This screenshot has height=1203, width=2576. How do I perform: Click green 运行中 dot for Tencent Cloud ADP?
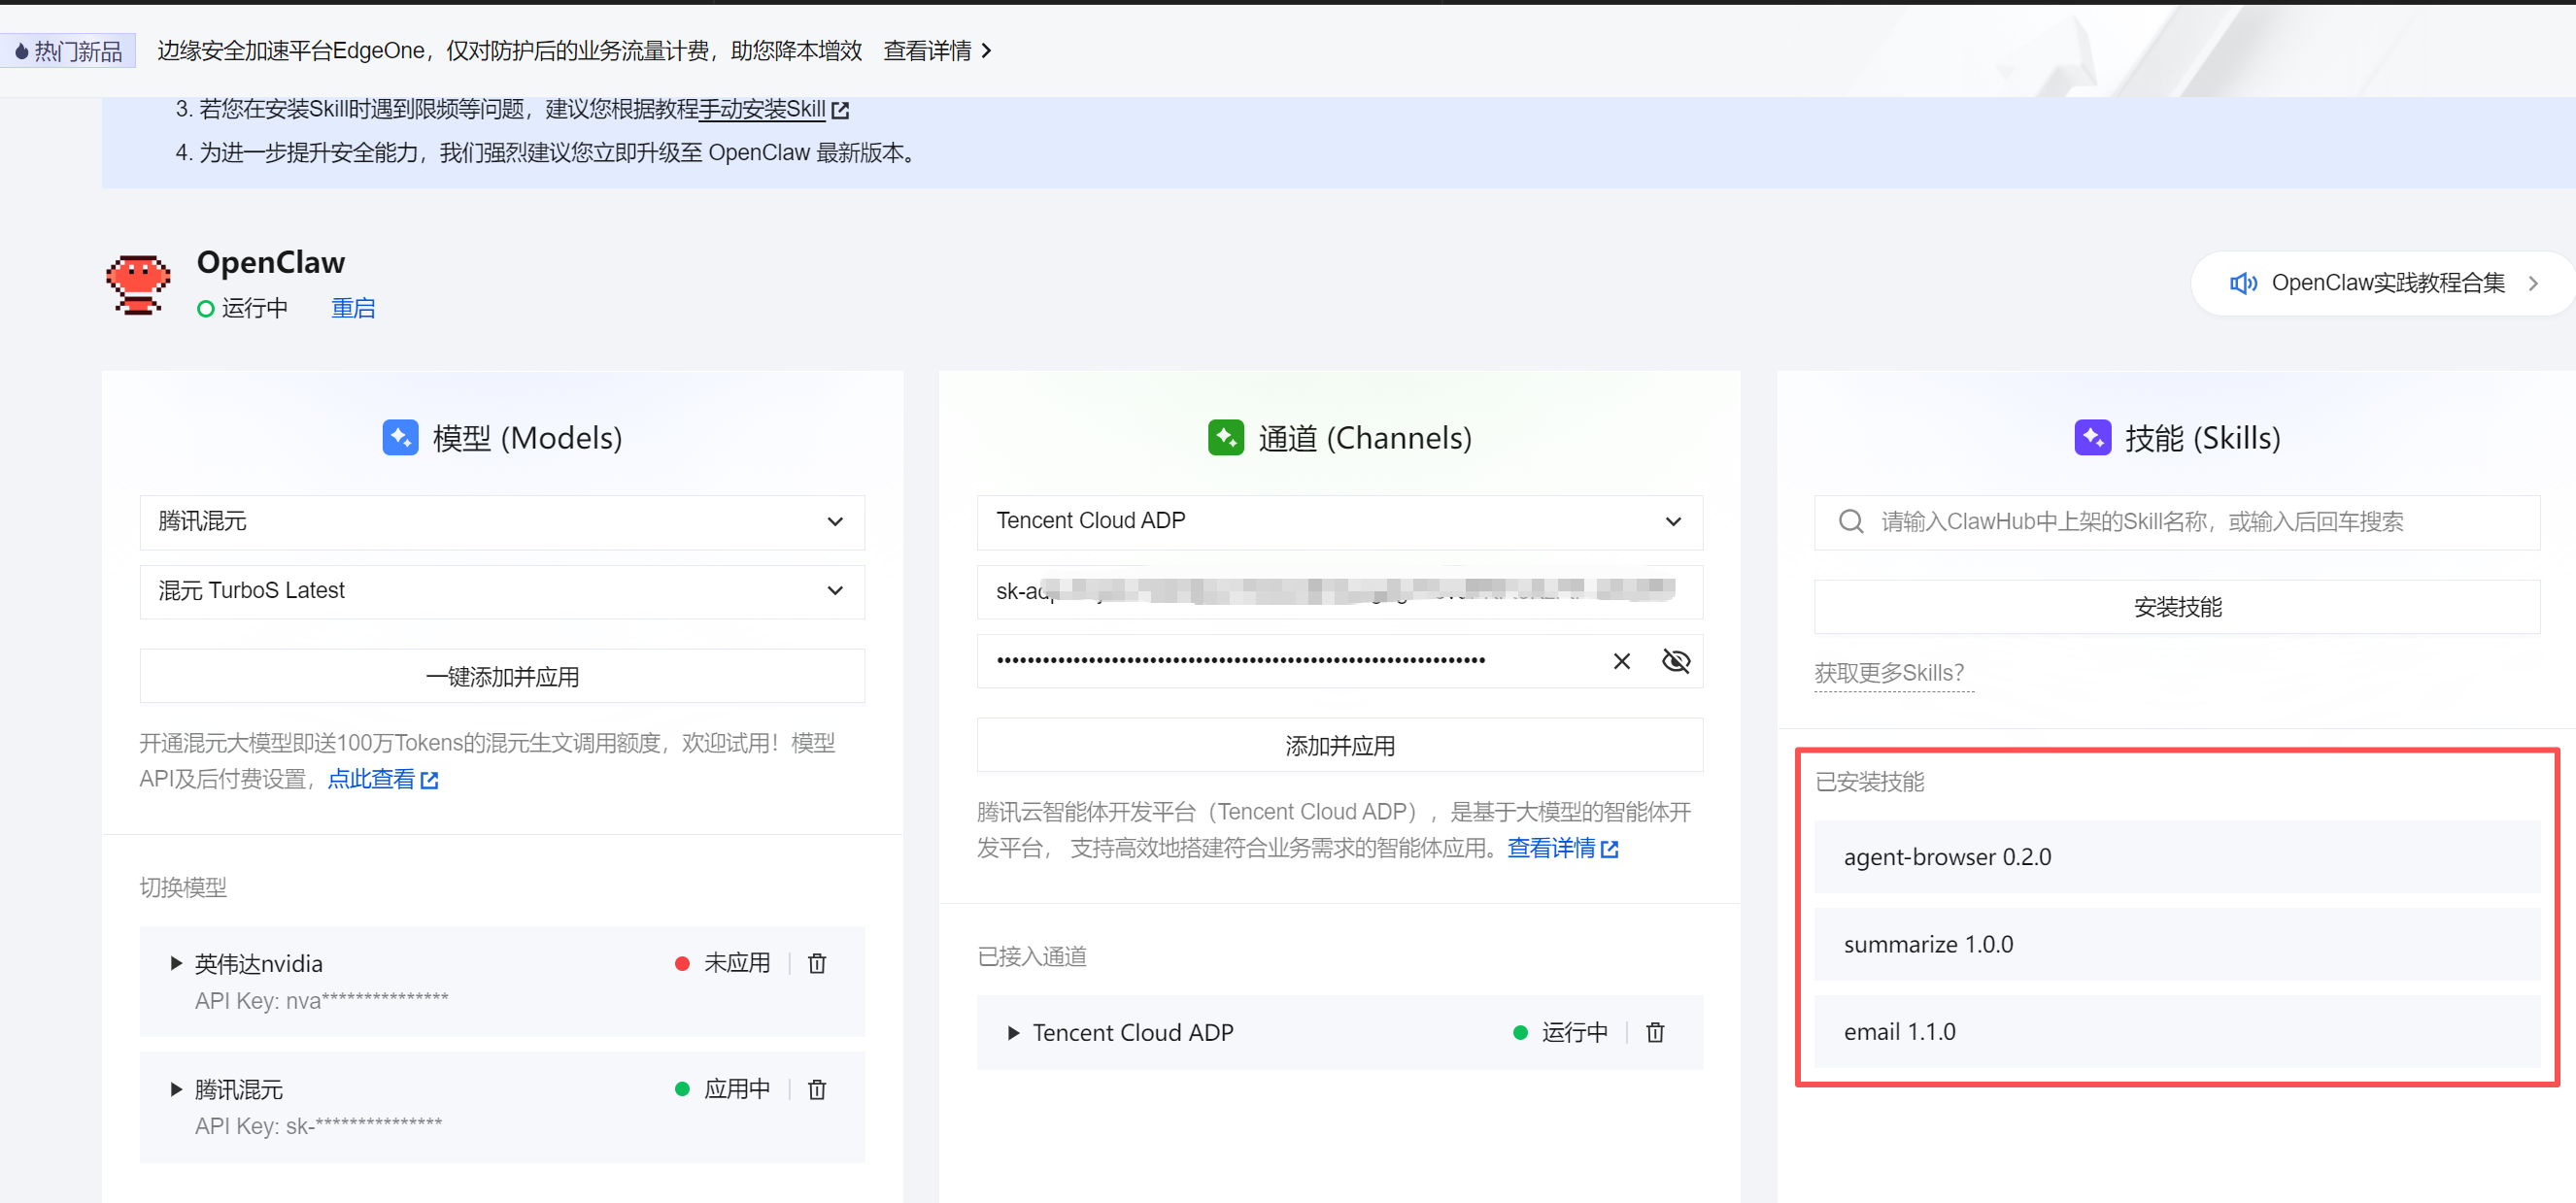(1520, 1032)
